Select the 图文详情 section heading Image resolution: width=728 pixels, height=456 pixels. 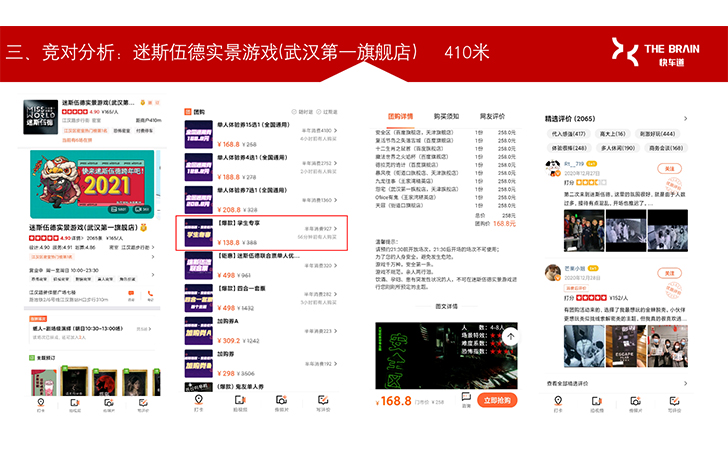point(446,306)
